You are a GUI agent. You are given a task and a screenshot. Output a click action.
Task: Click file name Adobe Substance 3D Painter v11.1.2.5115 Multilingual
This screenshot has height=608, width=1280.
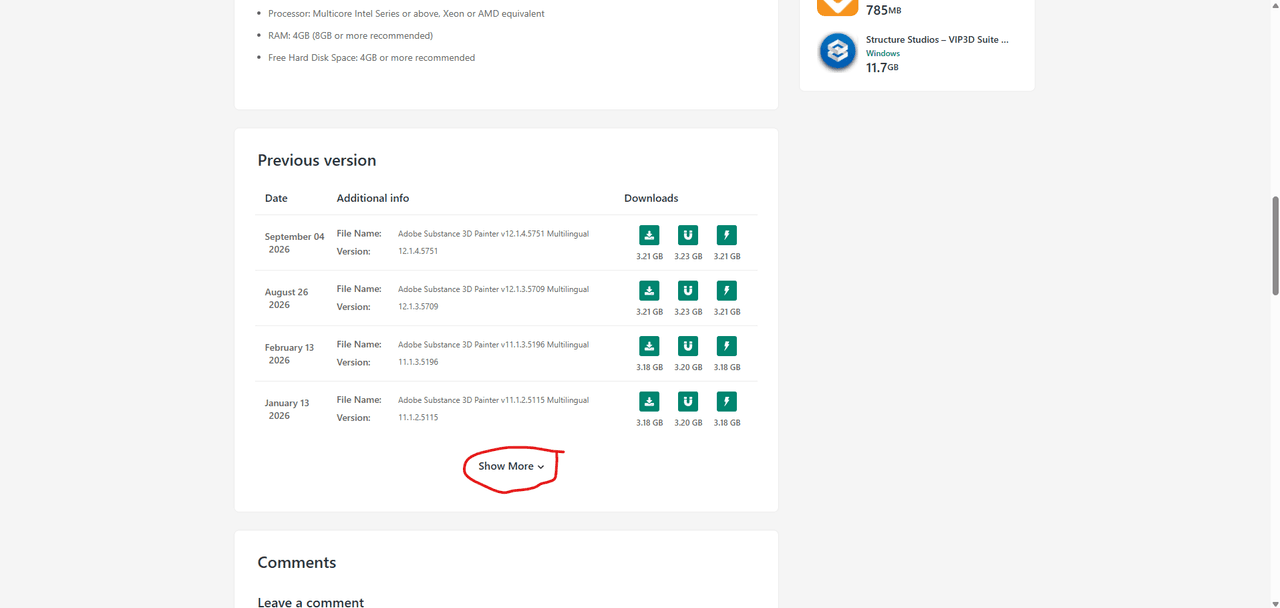coord(493,400)
